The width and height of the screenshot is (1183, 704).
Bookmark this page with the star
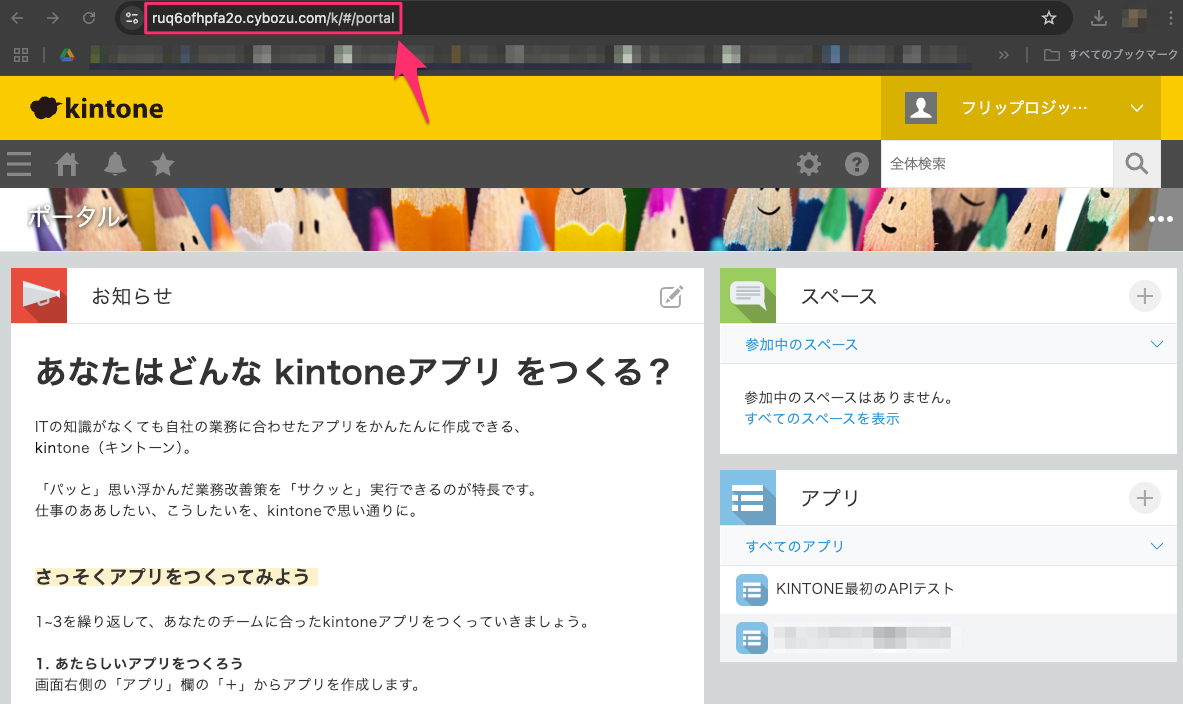1049,17
